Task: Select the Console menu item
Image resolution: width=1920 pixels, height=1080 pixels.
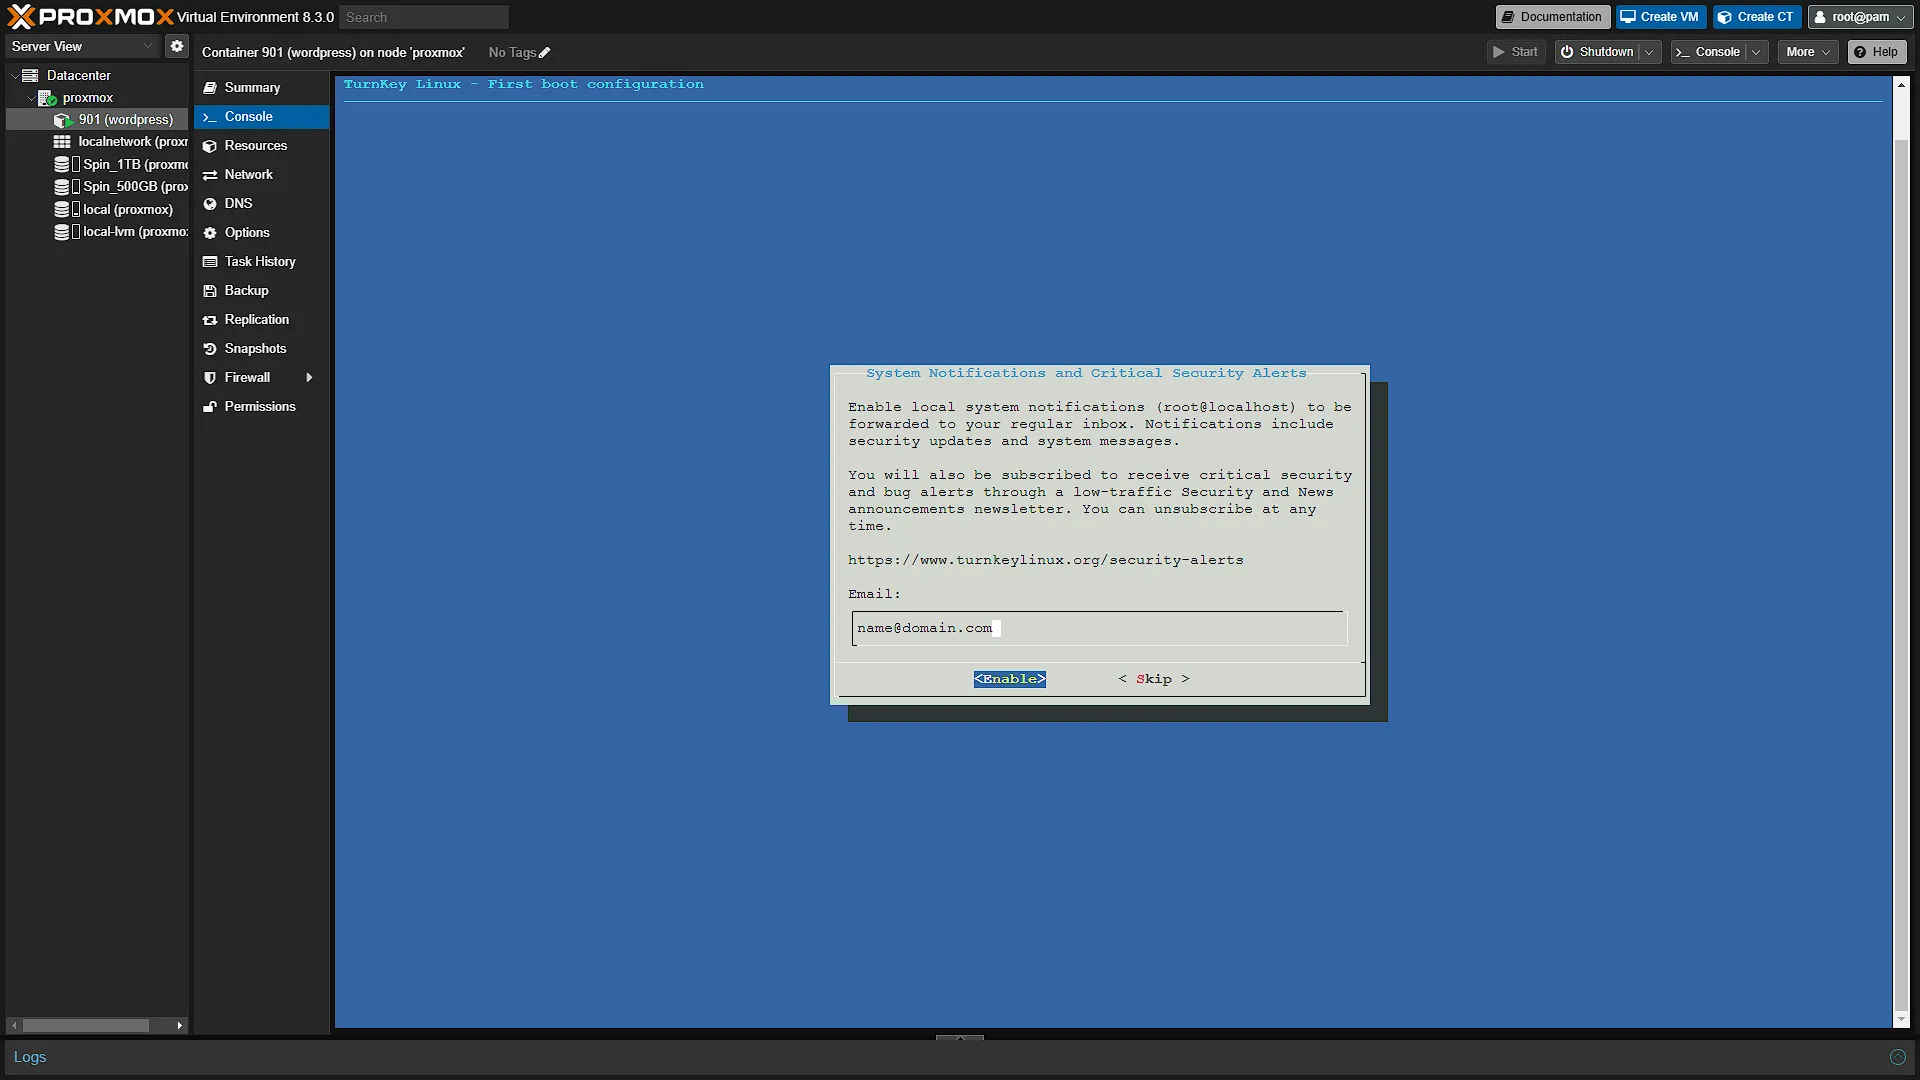Action: (262, 116)
